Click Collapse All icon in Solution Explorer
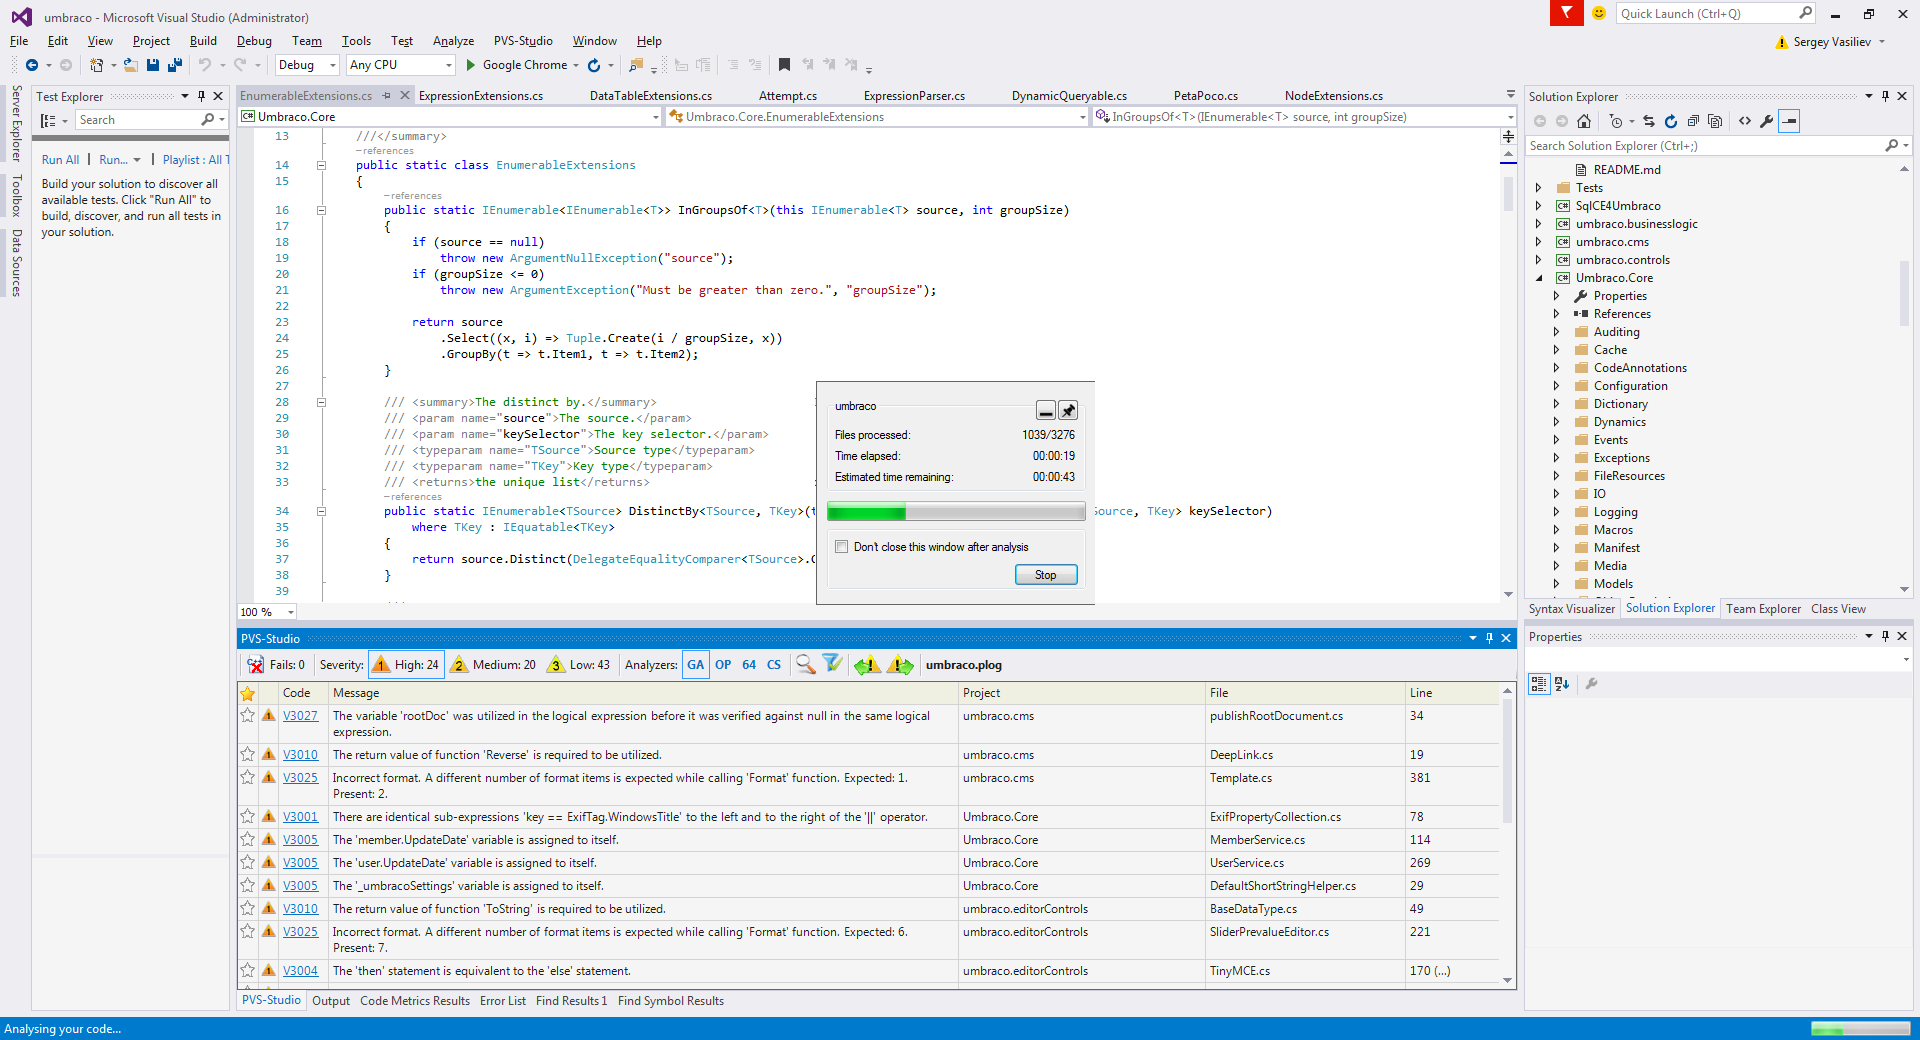The image size is (1920, 1040). pos(1693,121)
